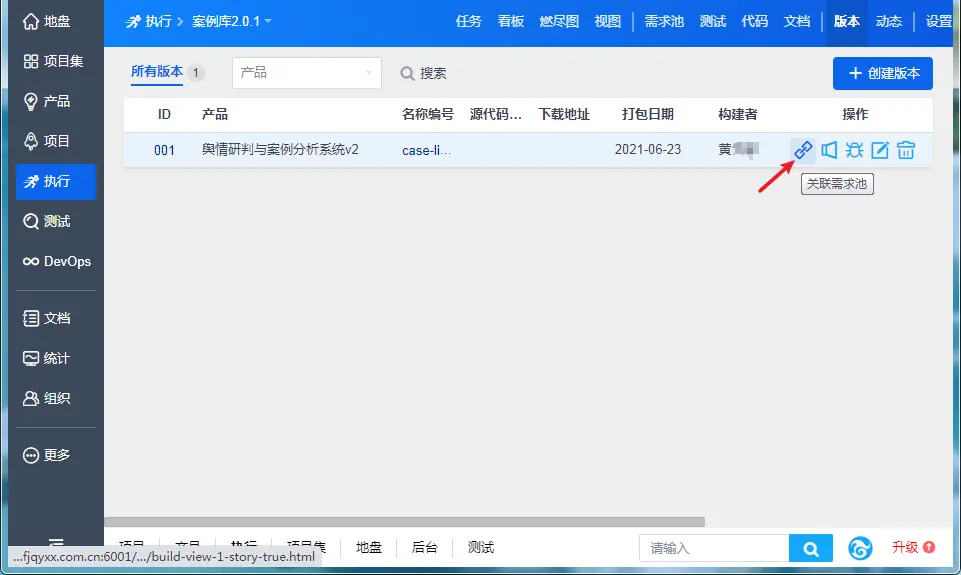Expand the 案例库2.0.1 execution dropdown

click(x=232, y=21)
